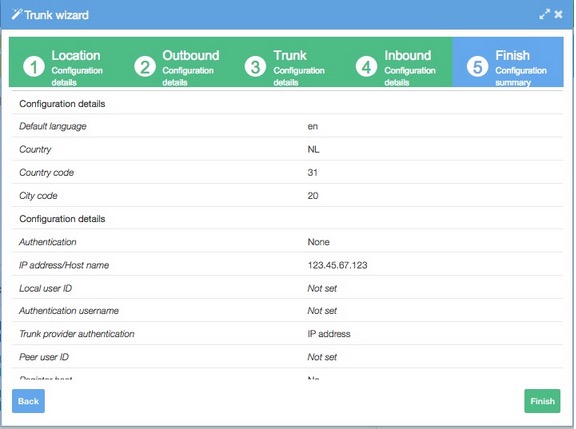
Task: Click step number 4 circle for Inbound
Action: (366, 67)
